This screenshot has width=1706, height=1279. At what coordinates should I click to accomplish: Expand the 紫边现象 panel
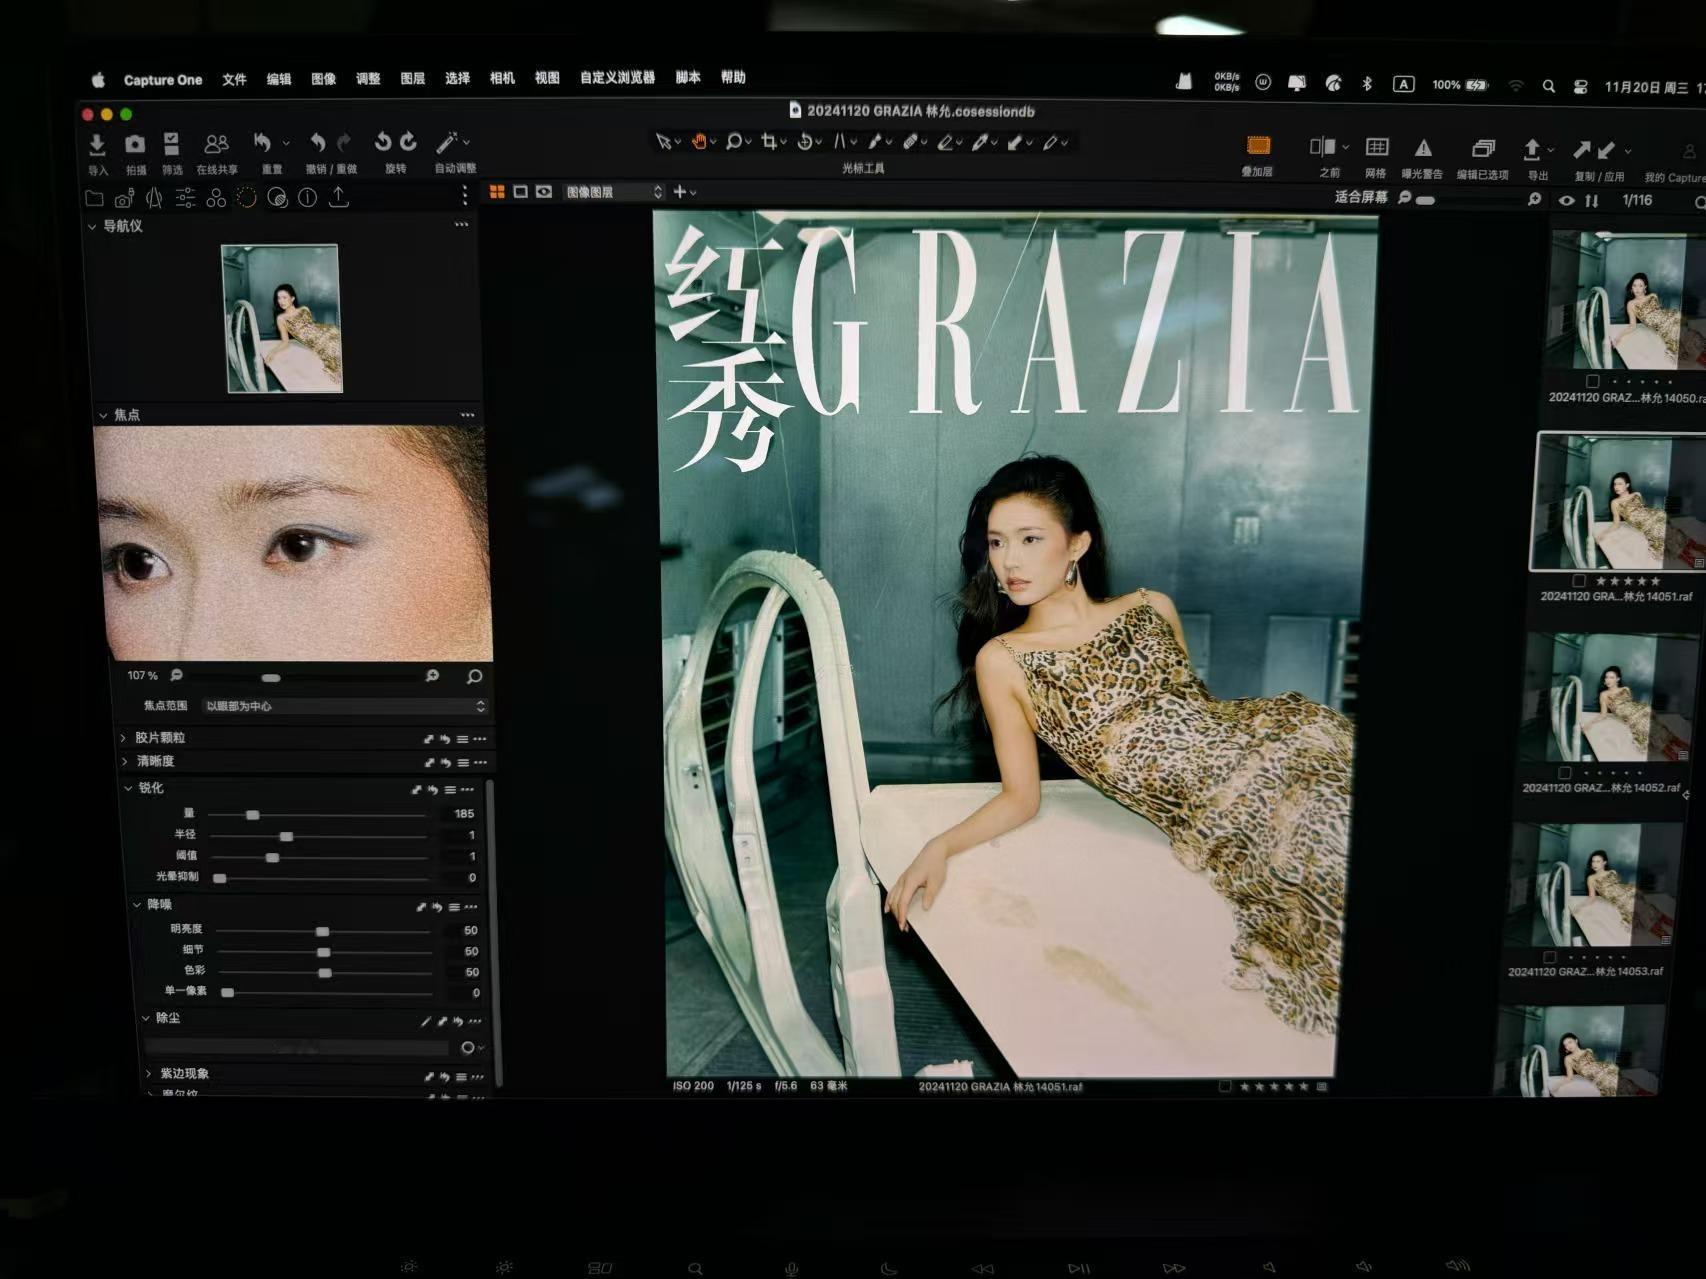point(149,1074)
